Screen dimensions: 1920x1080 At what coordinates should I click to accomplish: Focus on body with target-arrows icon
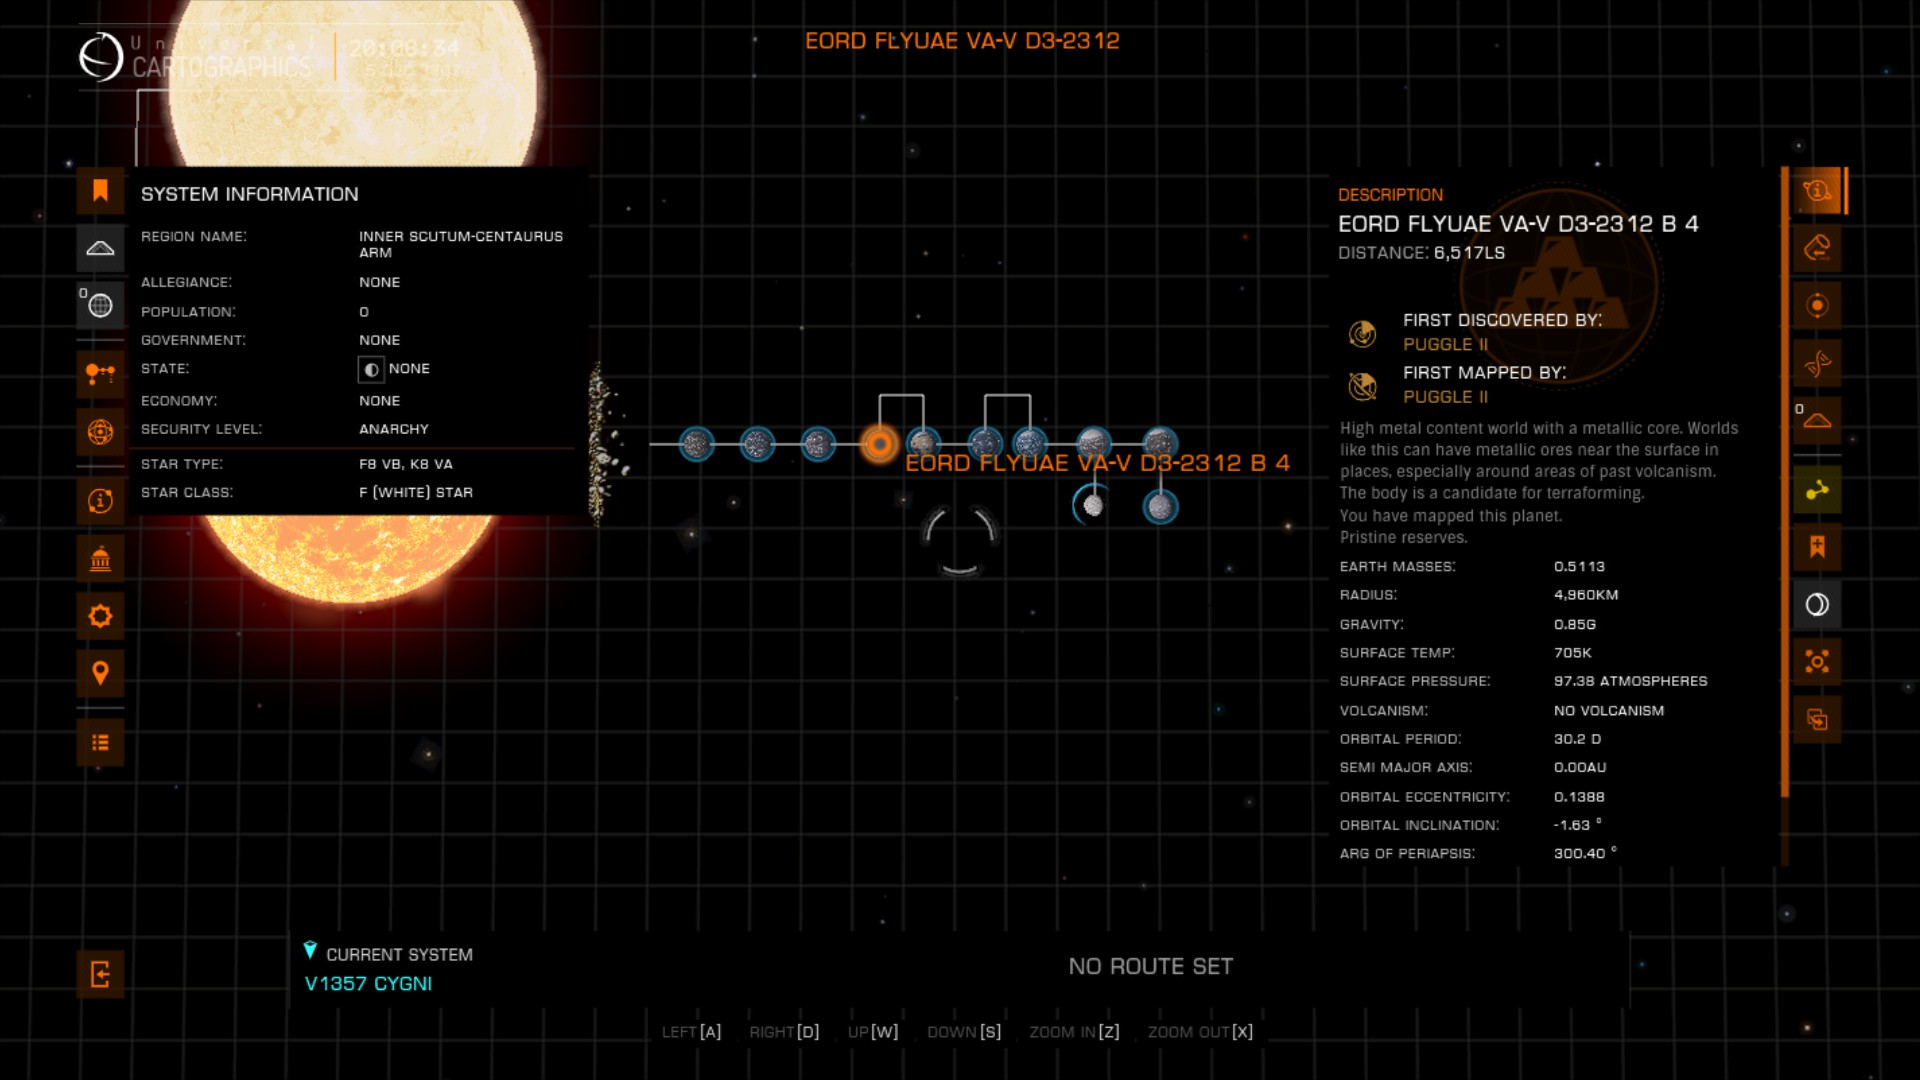pyautogui.click(x=1817, y=661)
